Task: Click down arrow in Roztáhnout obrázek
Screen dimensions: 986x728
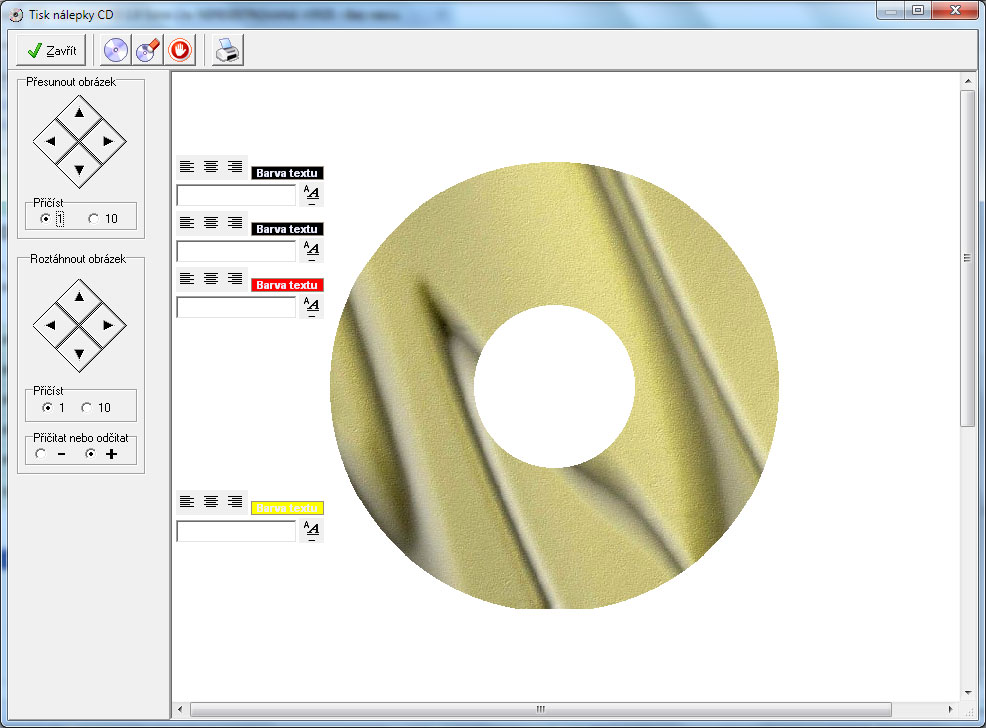Action: (80, 352)
